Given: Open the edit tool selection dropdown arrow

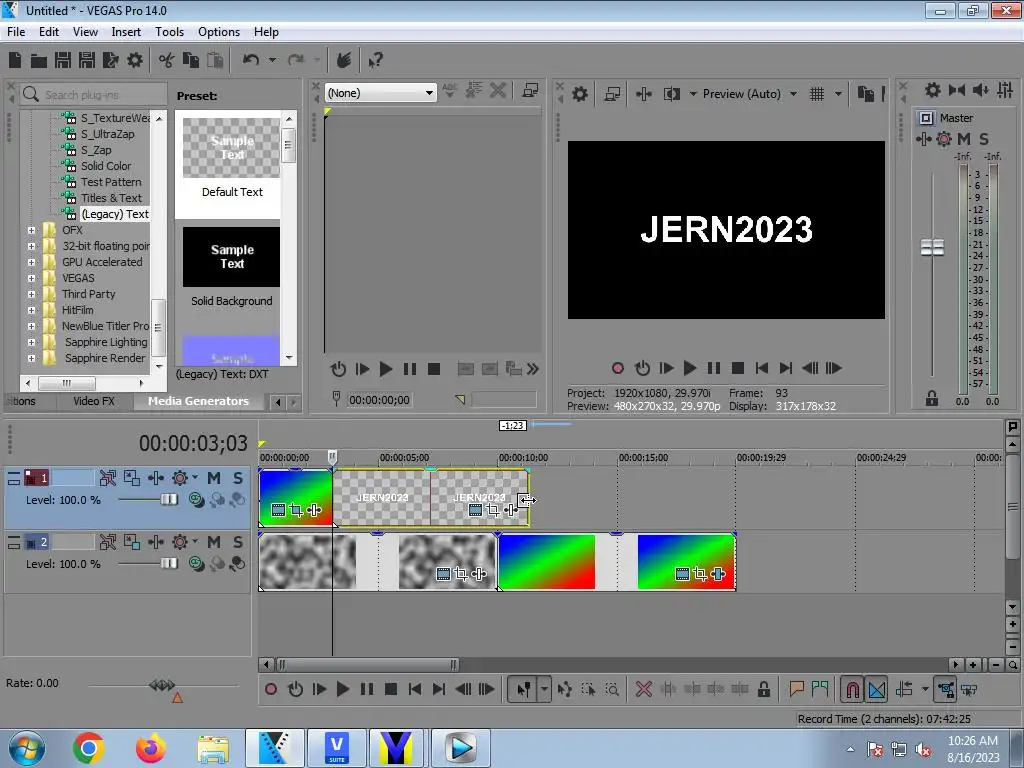Looking at the screenshot, I should coord(544,690).
